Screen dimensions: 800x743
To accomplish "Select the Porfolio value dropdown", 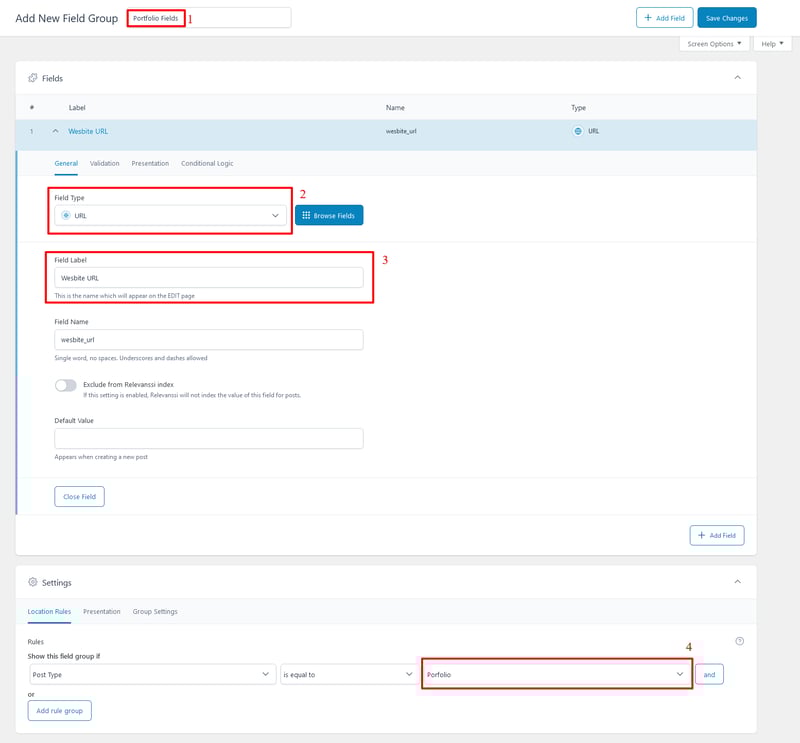I will pyautogui.click(x=556, y=675).
